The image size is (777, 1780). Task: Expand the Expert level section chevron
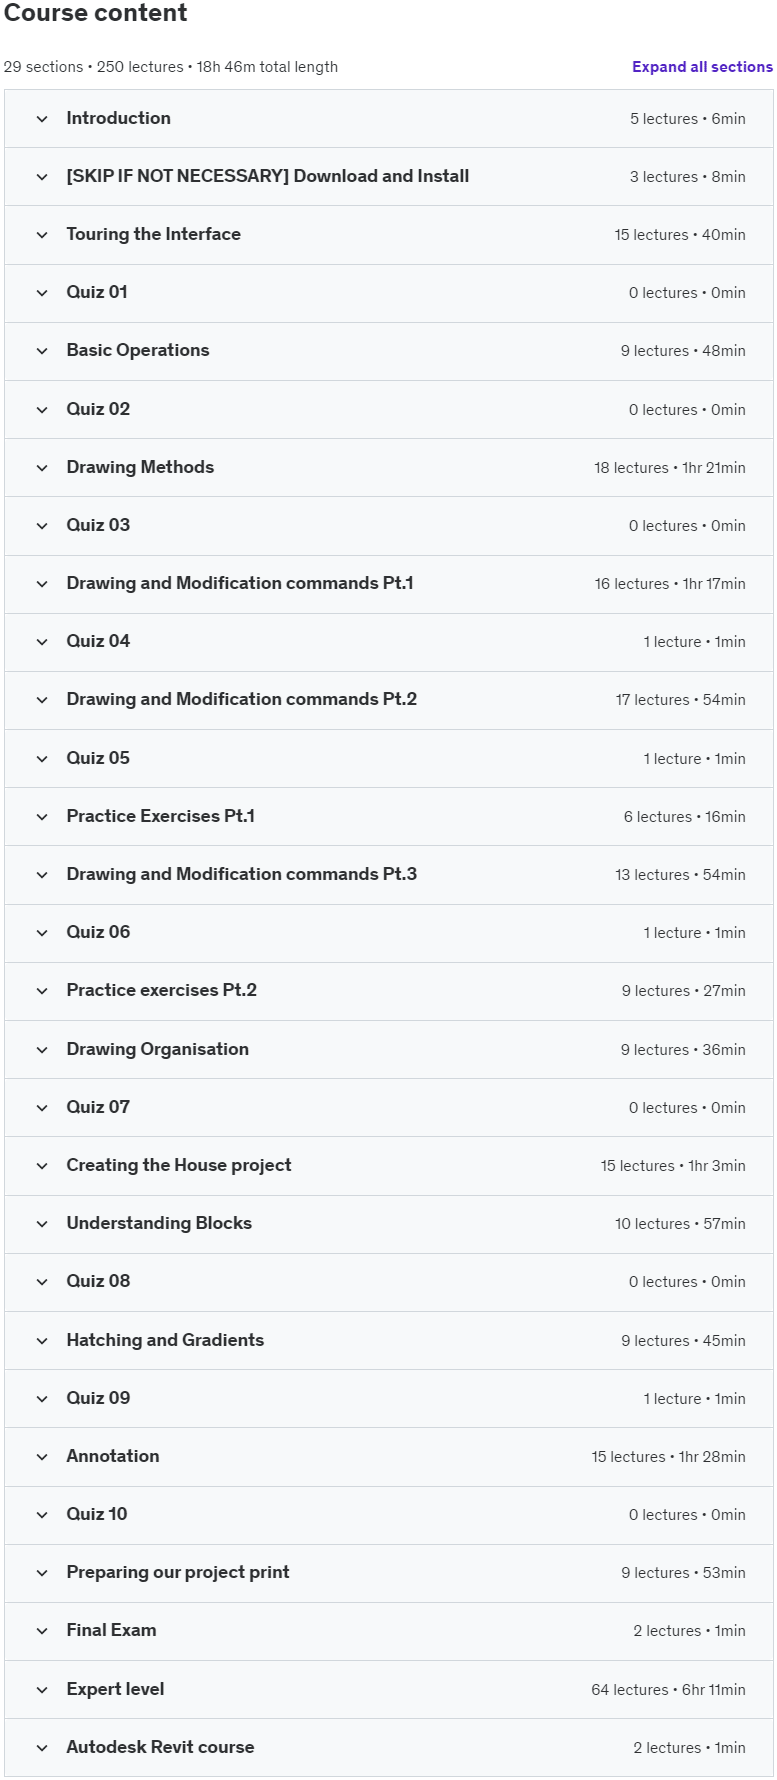[x=42, y=1690]
